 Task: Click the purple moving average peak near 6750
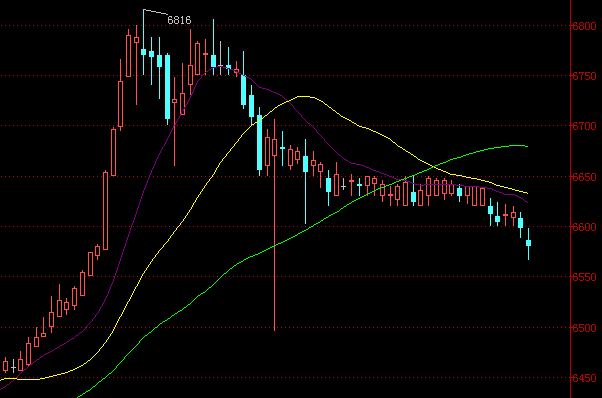[221, 66]
